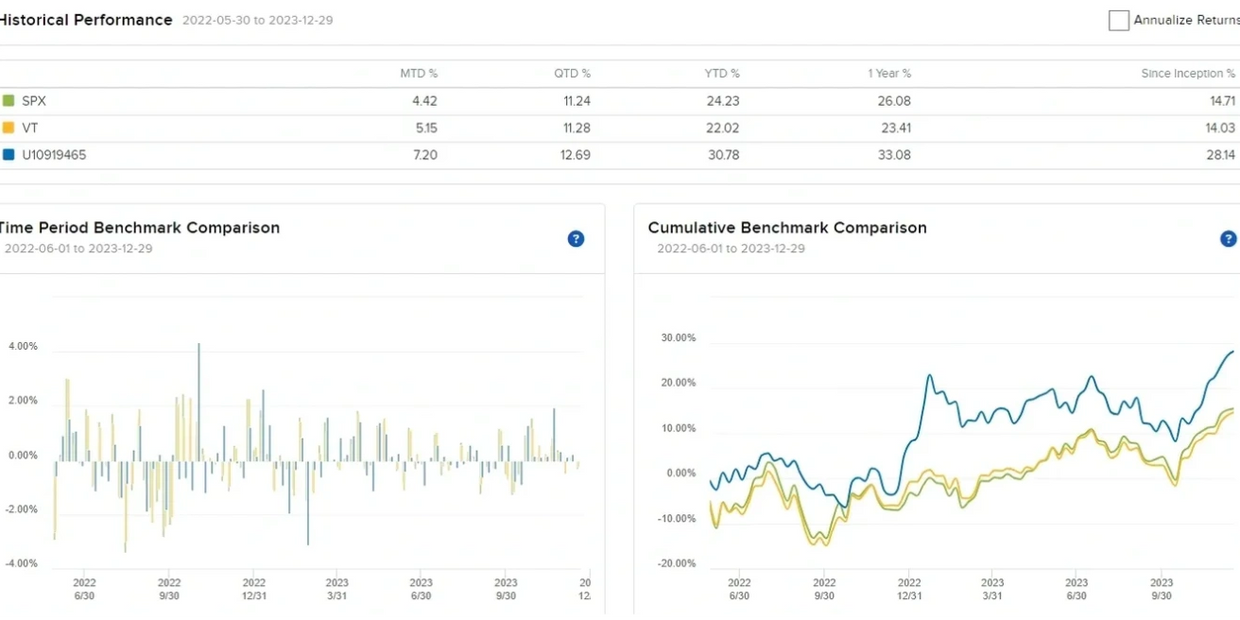This screenshot has width=1240, height=620.
Task: Sort by the QTD % column header
Action: (x=572, y=74)
